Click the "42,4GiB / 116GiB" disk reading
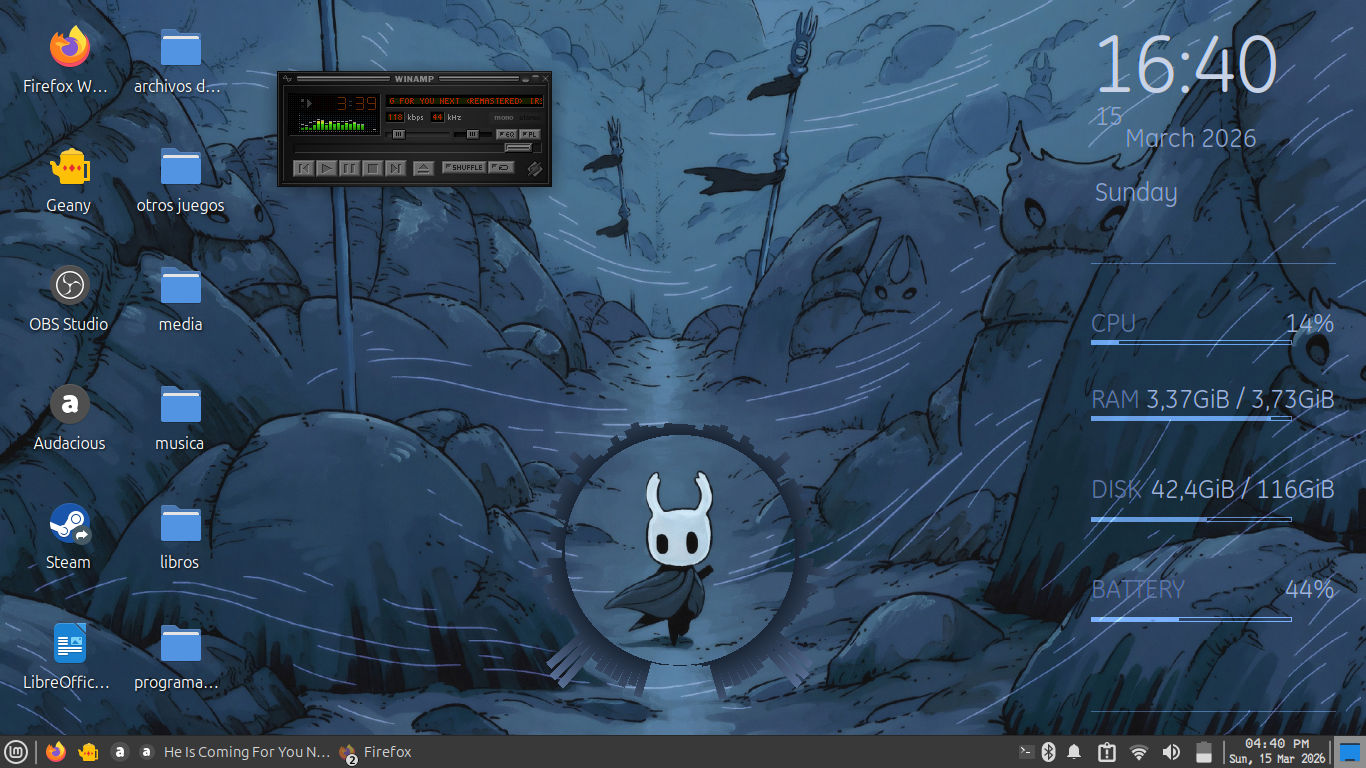The image size is (1366, 768). tap(1242, 489)
